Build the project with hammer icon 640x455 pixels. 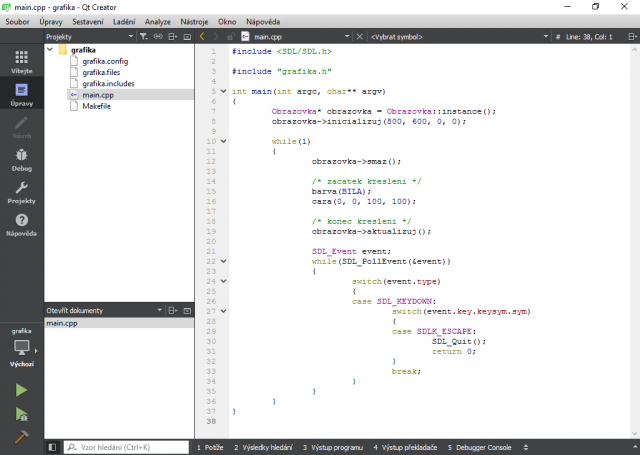coord(21,437)
